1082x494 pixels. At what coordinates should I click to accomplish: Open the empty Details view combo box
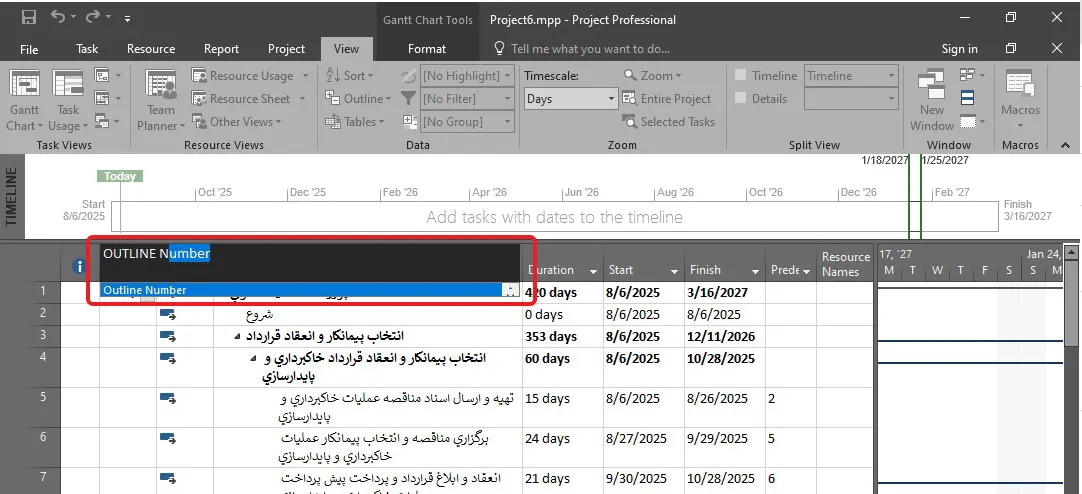coord(852,99)
